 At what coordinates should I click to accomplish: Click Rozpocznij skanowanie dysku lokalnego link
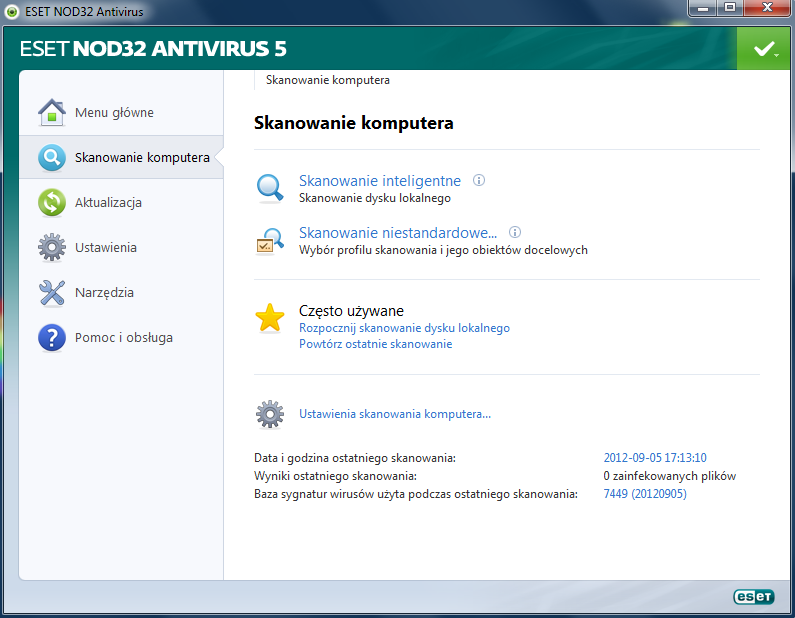[x=404, y=328]
